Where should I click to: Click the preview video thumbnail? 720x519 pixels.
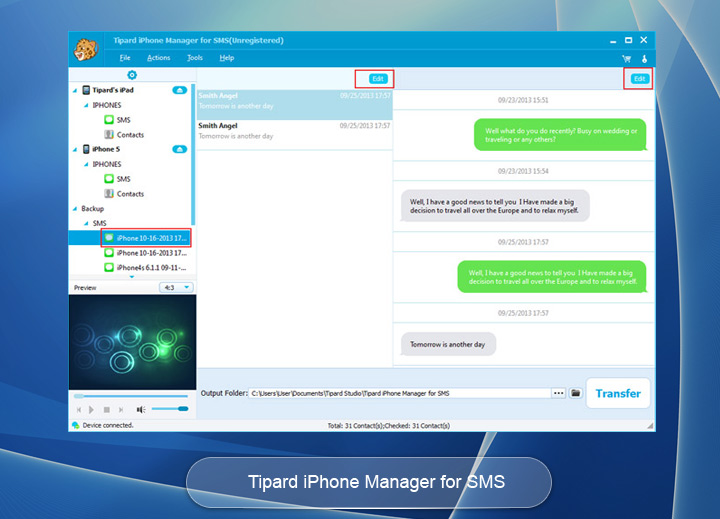tap(132, 342)
